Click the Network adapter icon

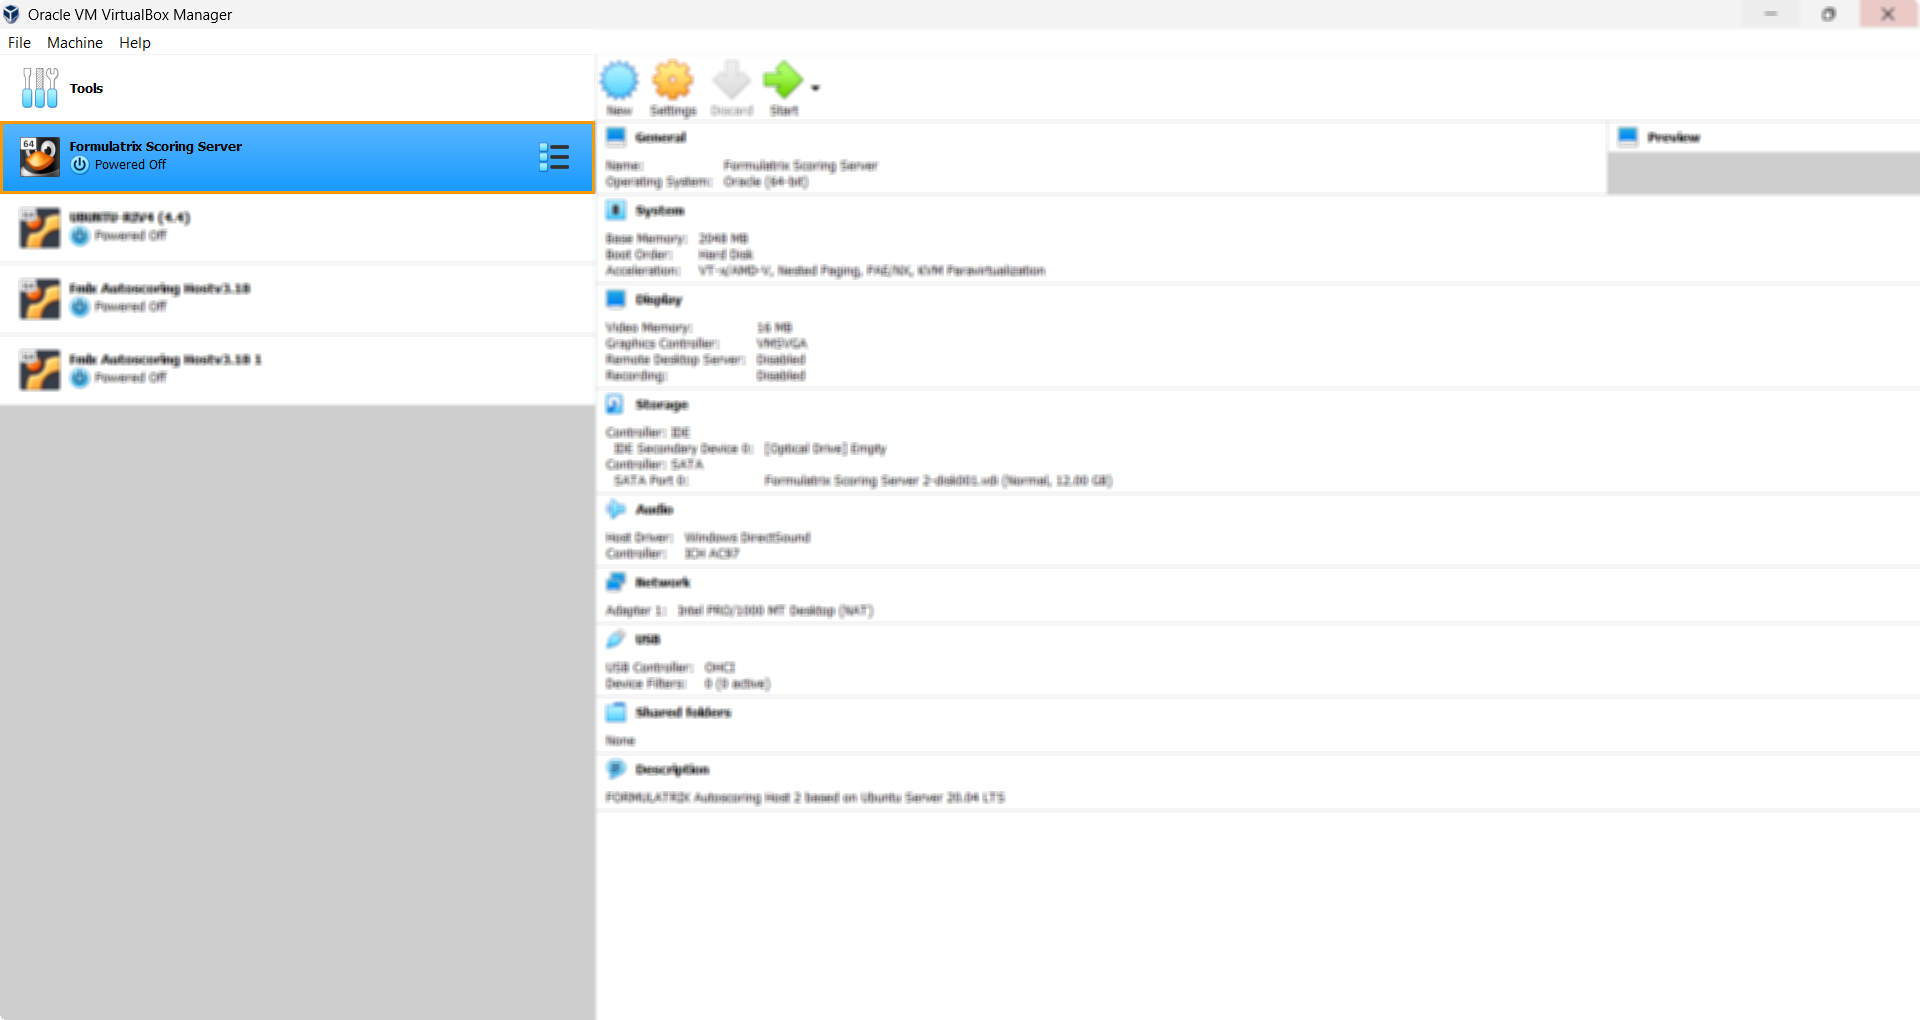click(x=616, y=582)
